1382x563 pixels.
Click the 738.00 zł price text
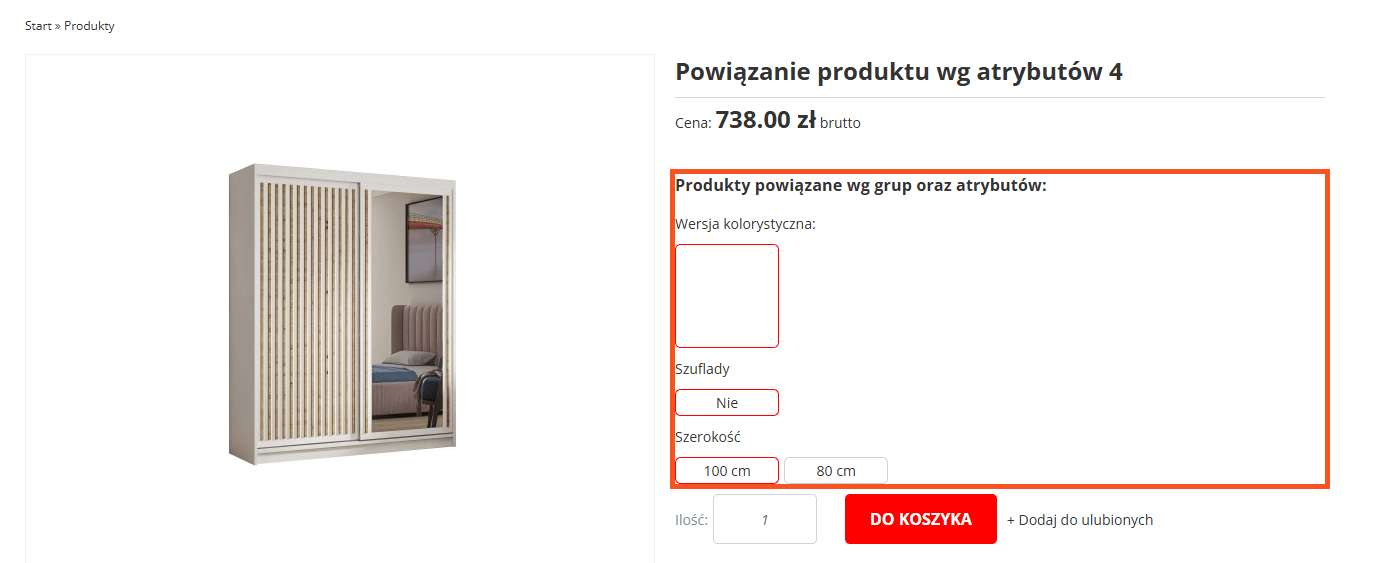766,121
